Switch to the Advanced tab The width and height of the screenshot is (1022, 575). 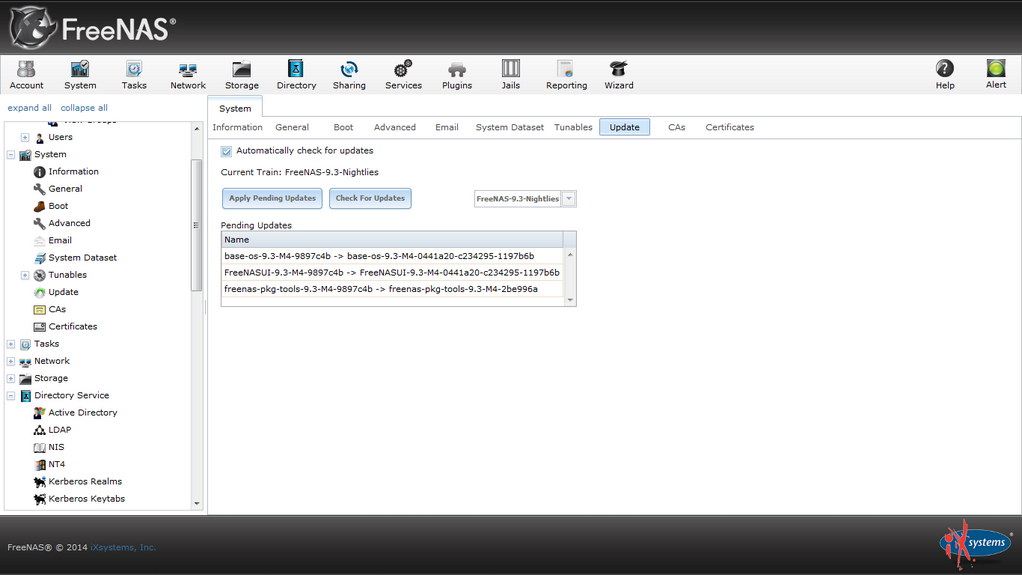pos(394,127)
